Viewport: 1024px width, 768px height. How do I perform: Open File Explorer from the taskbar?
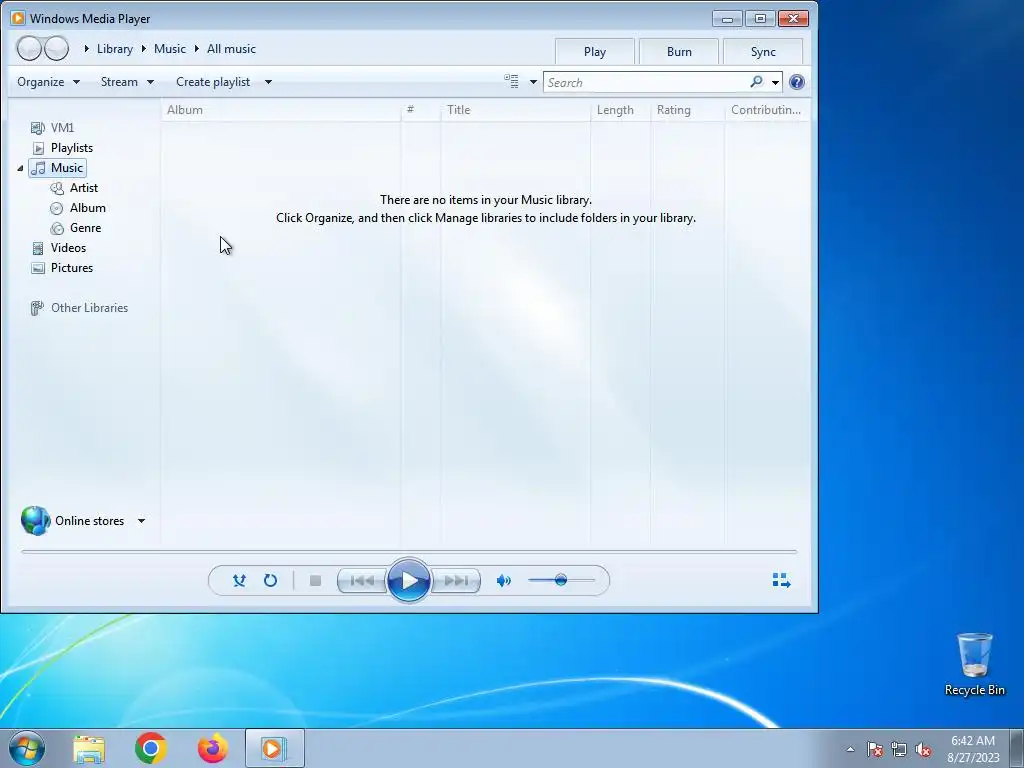(89, 748)
